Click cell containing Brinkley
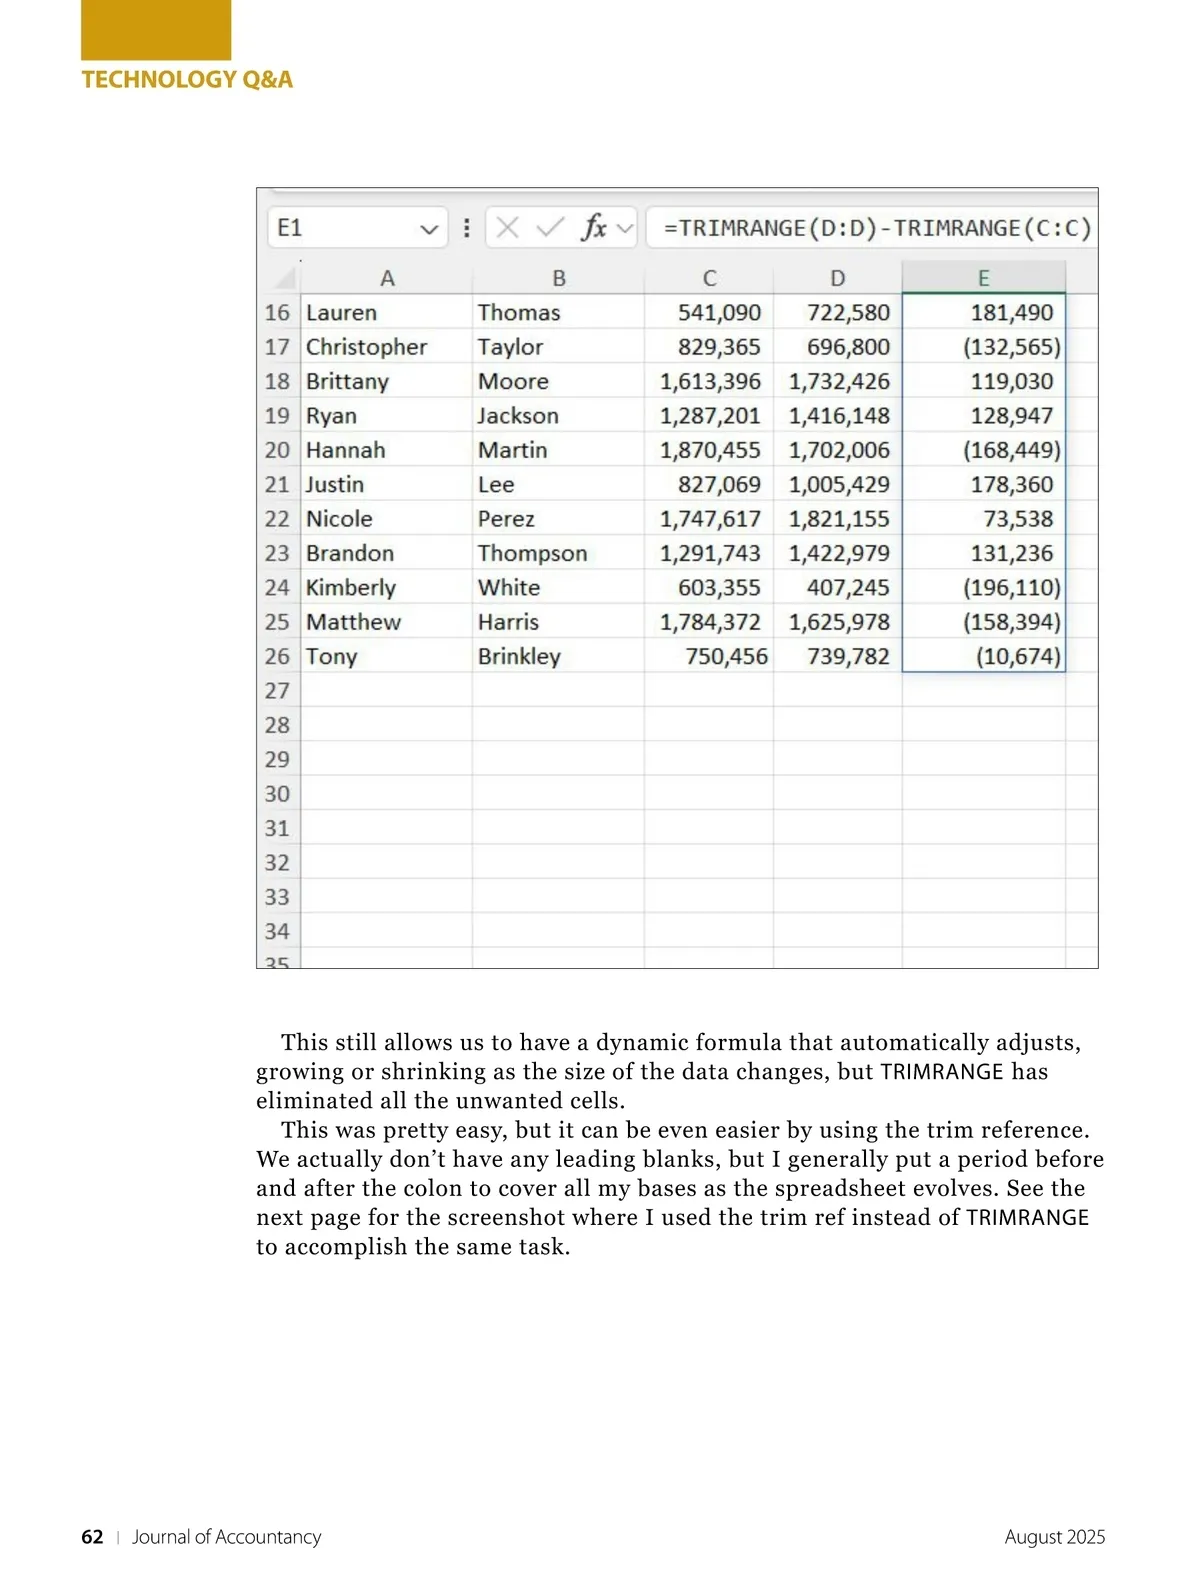 click(519, 657)
